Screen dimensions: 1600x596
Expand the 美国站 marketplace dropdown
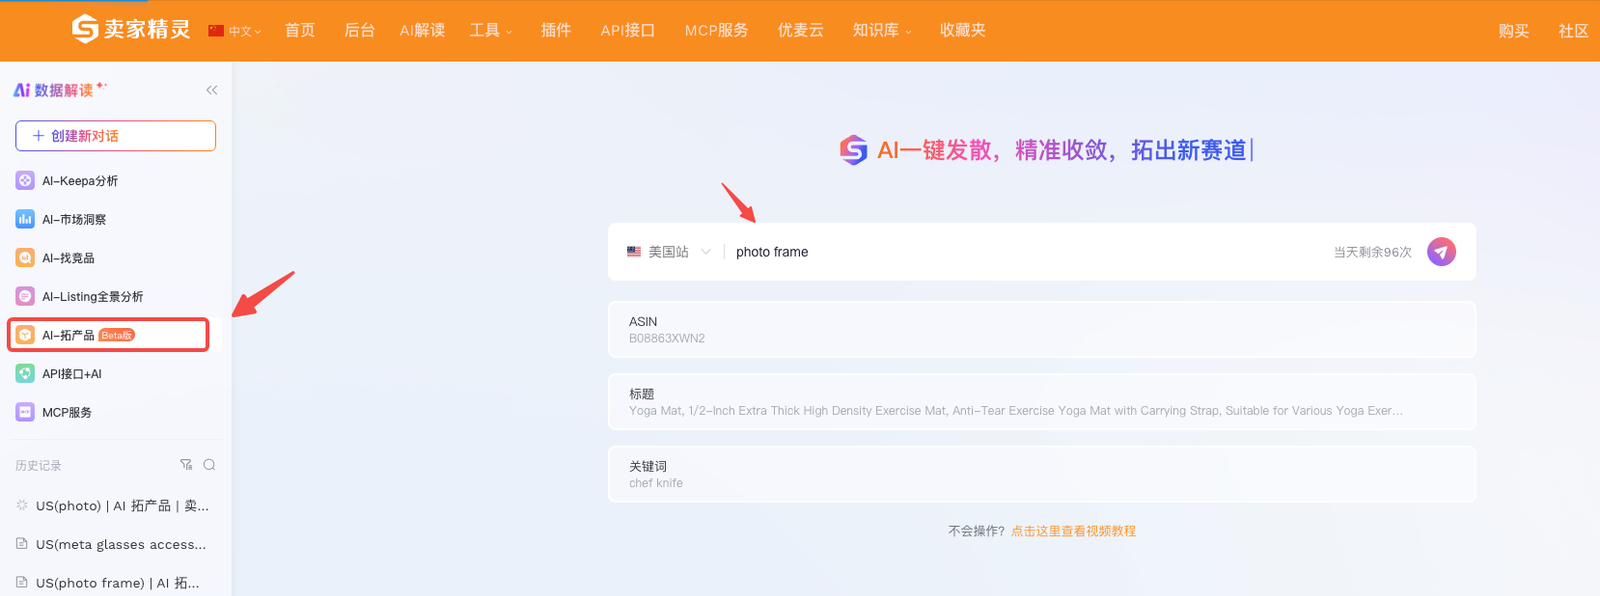(669, 252)
